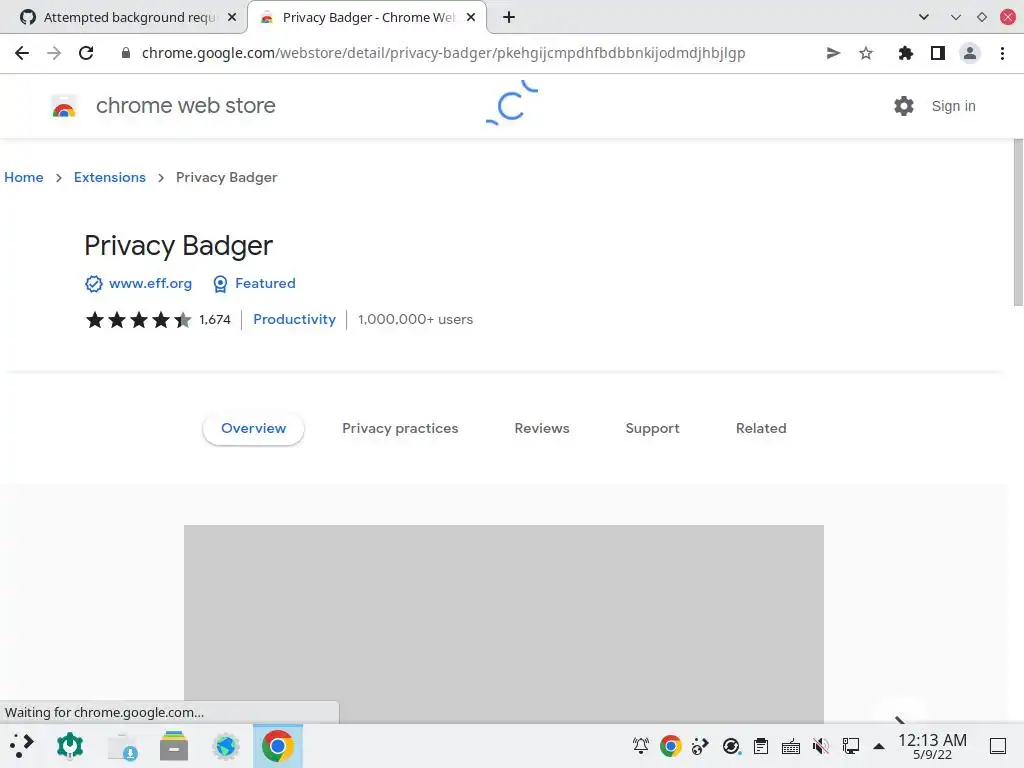
Task: Open the Productivity category link
Action: click(x=295, y=319)
